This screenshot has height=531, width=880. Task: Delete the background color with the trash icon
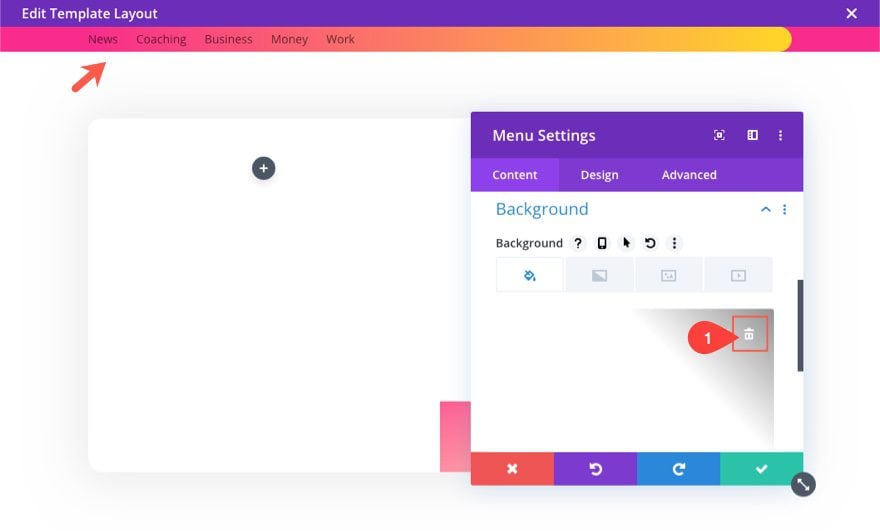click(x=749, y=335)
